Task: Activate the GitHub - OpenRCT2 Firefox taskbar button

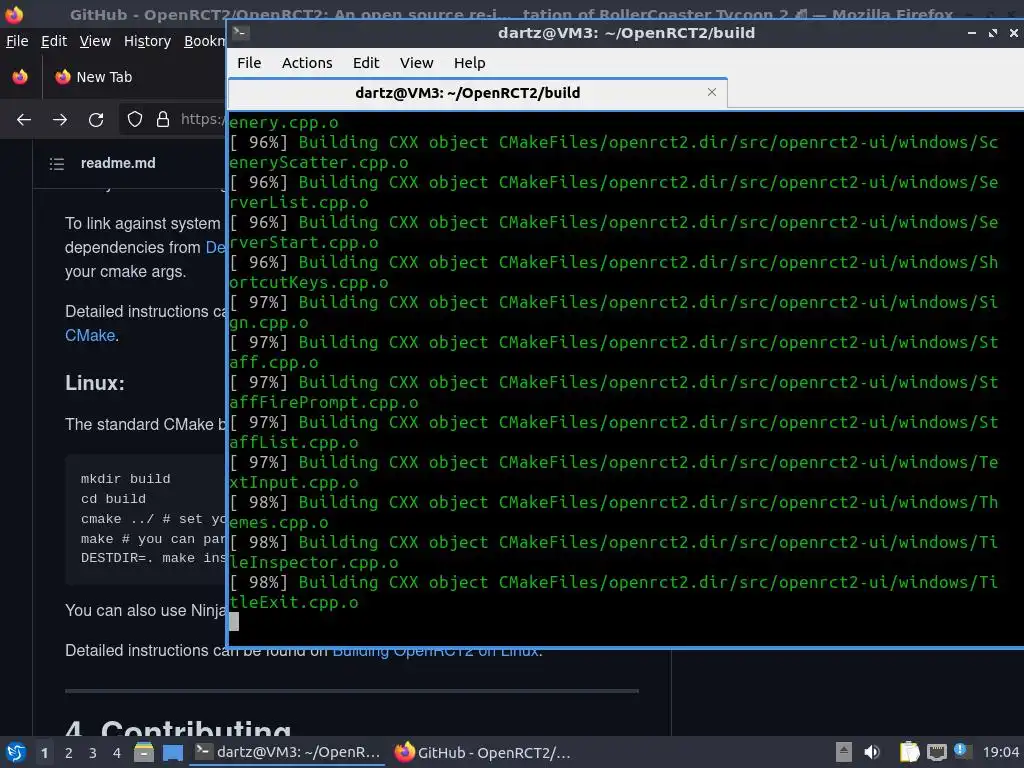Action: click(x=483, y=752)
